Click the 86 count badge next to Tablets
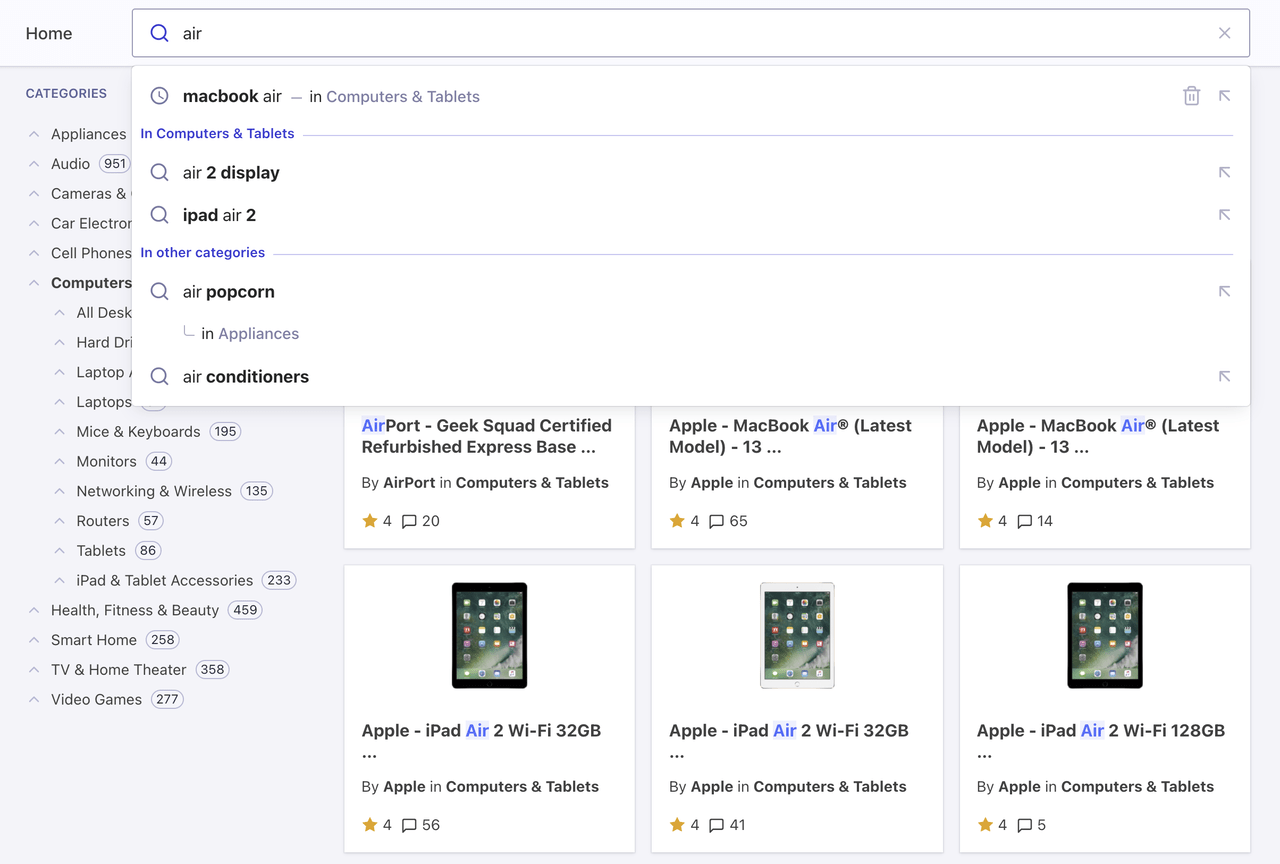 (147, 550)
